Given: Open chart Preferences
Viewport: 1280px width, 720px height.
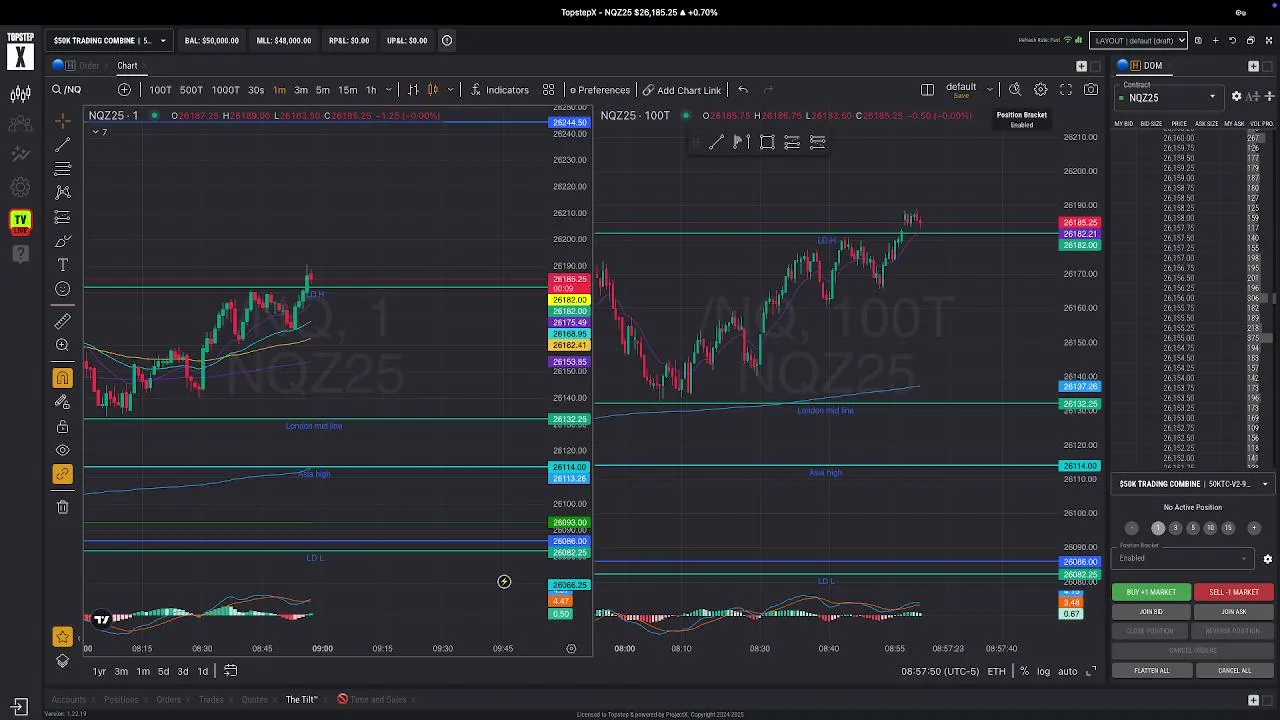Looking at the screenshot, I should click(599, 90).
